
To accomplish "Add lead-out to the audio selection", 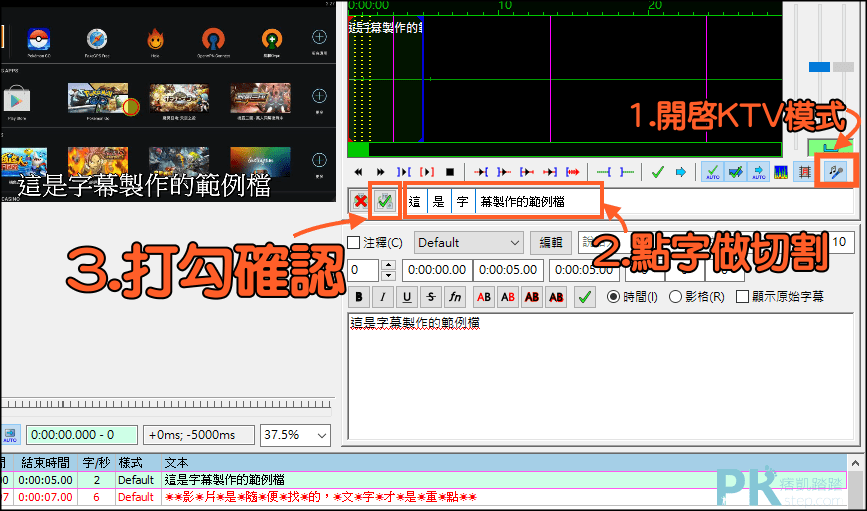I will click(626, 172).
